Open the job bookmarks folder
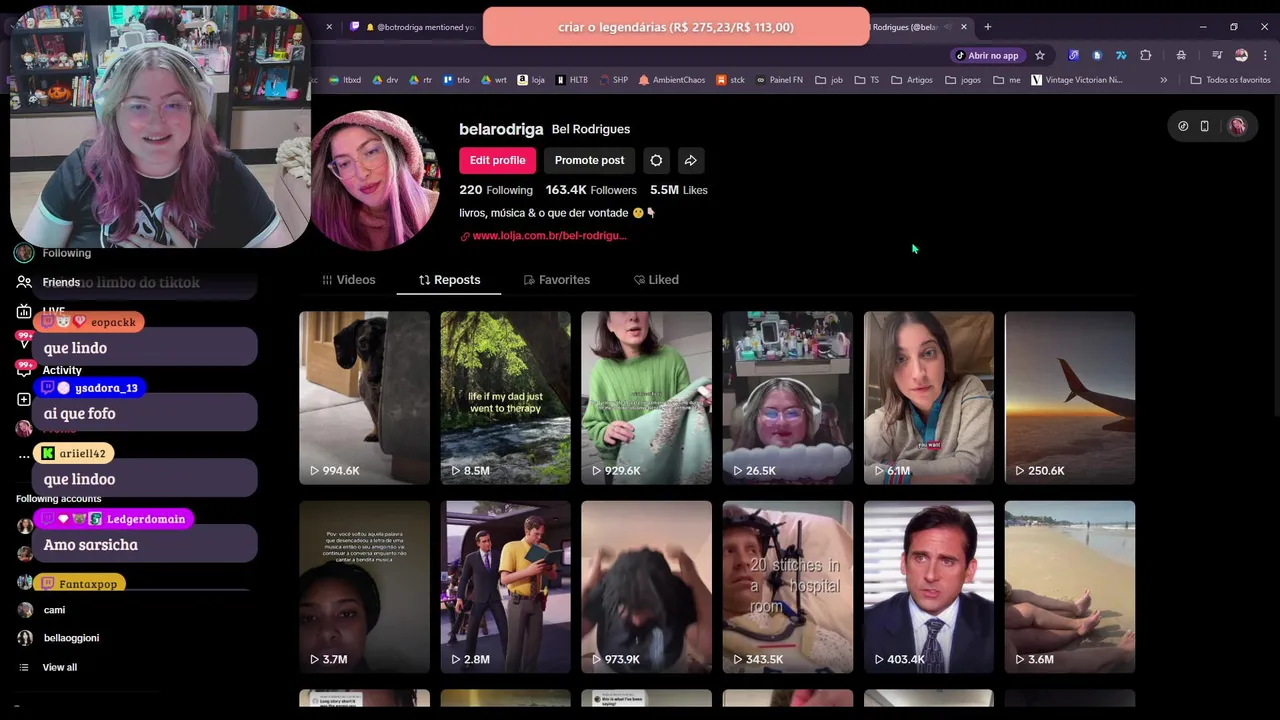This screenshot has width=1280, height=720. tap(829, 80)
